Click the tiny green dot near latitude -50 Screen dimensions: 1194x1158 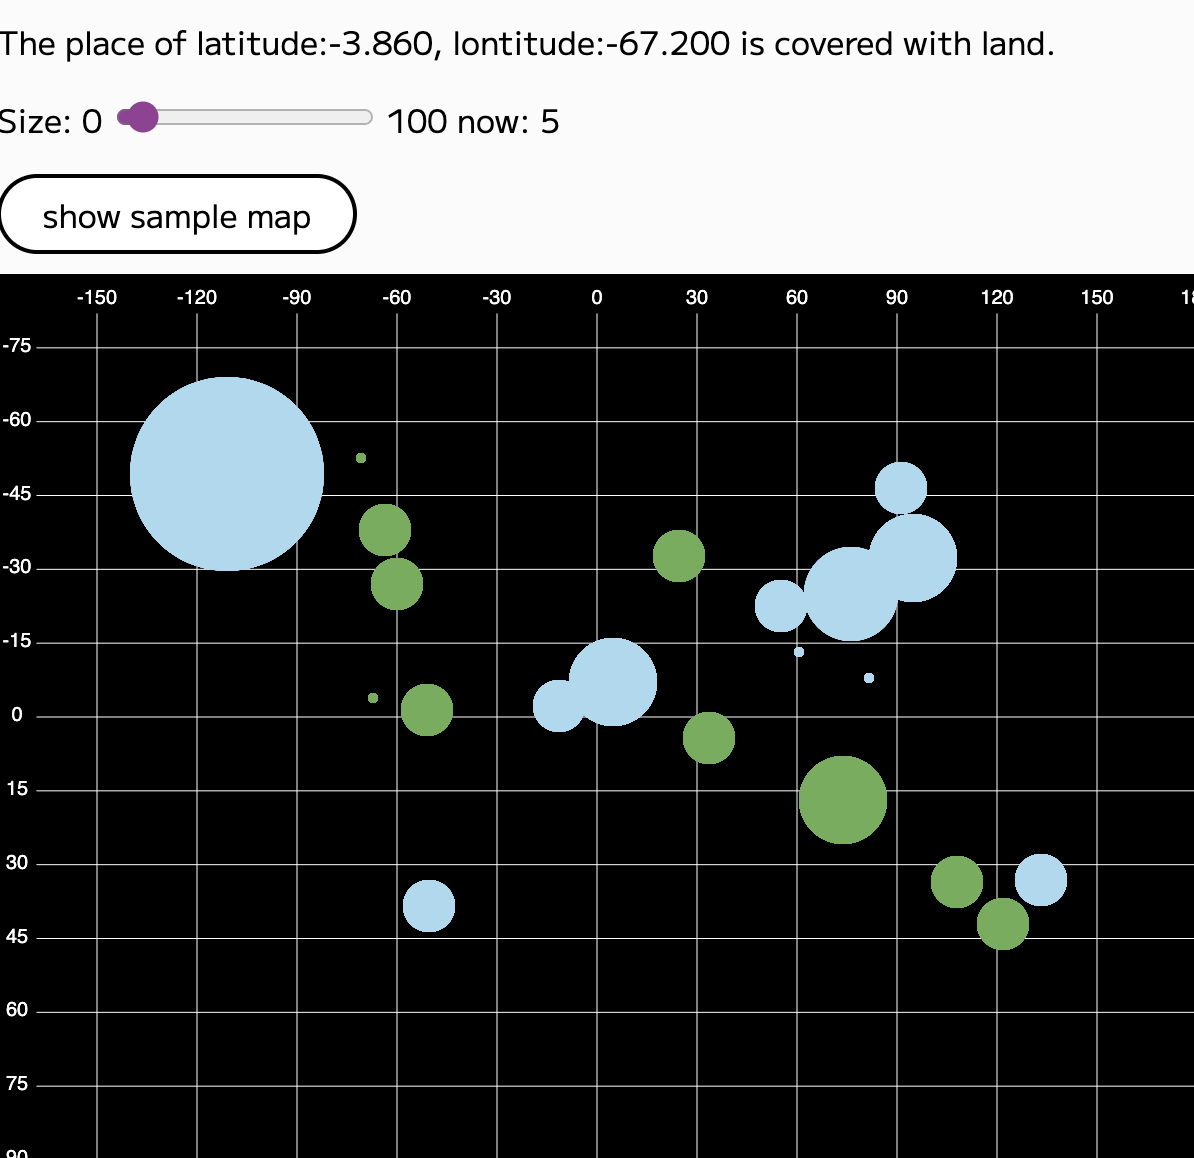pyautogui.click(x=361, y=458)
